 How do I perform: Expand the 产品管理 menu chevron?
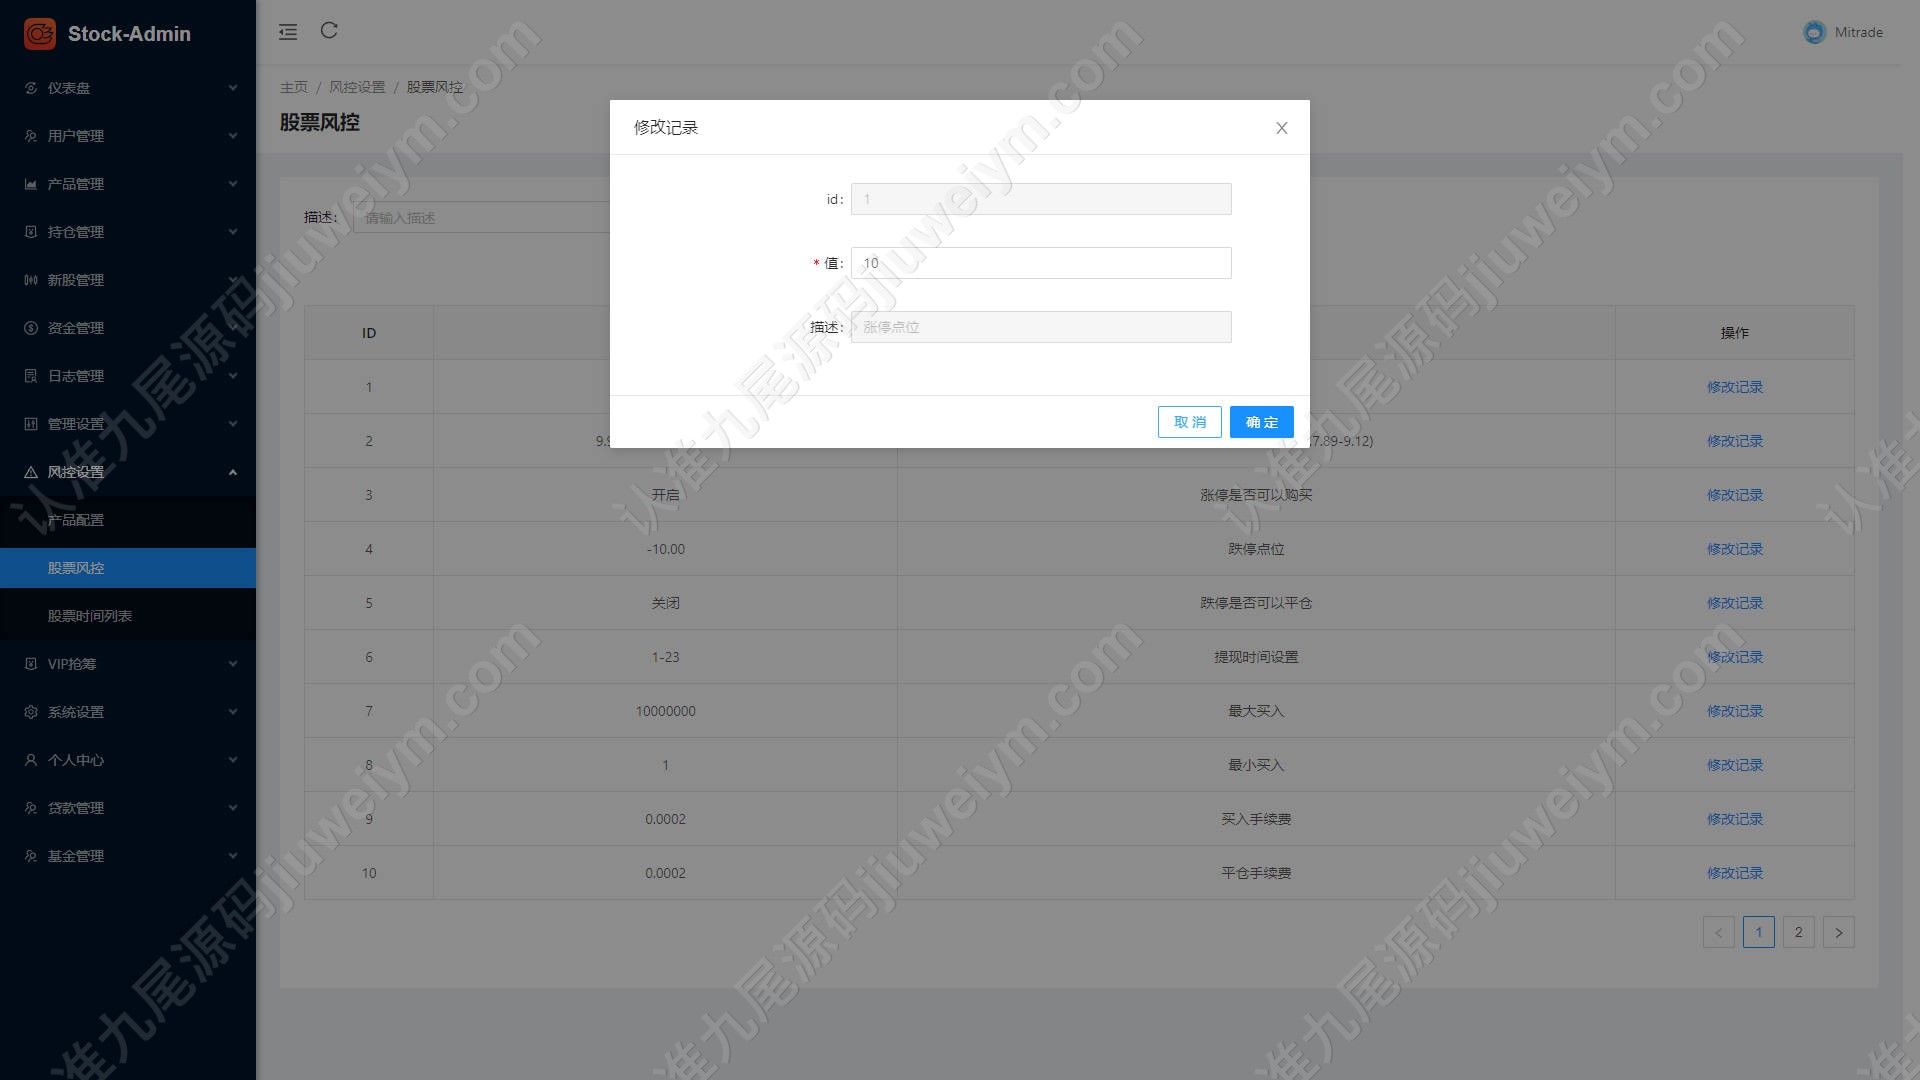233,184
